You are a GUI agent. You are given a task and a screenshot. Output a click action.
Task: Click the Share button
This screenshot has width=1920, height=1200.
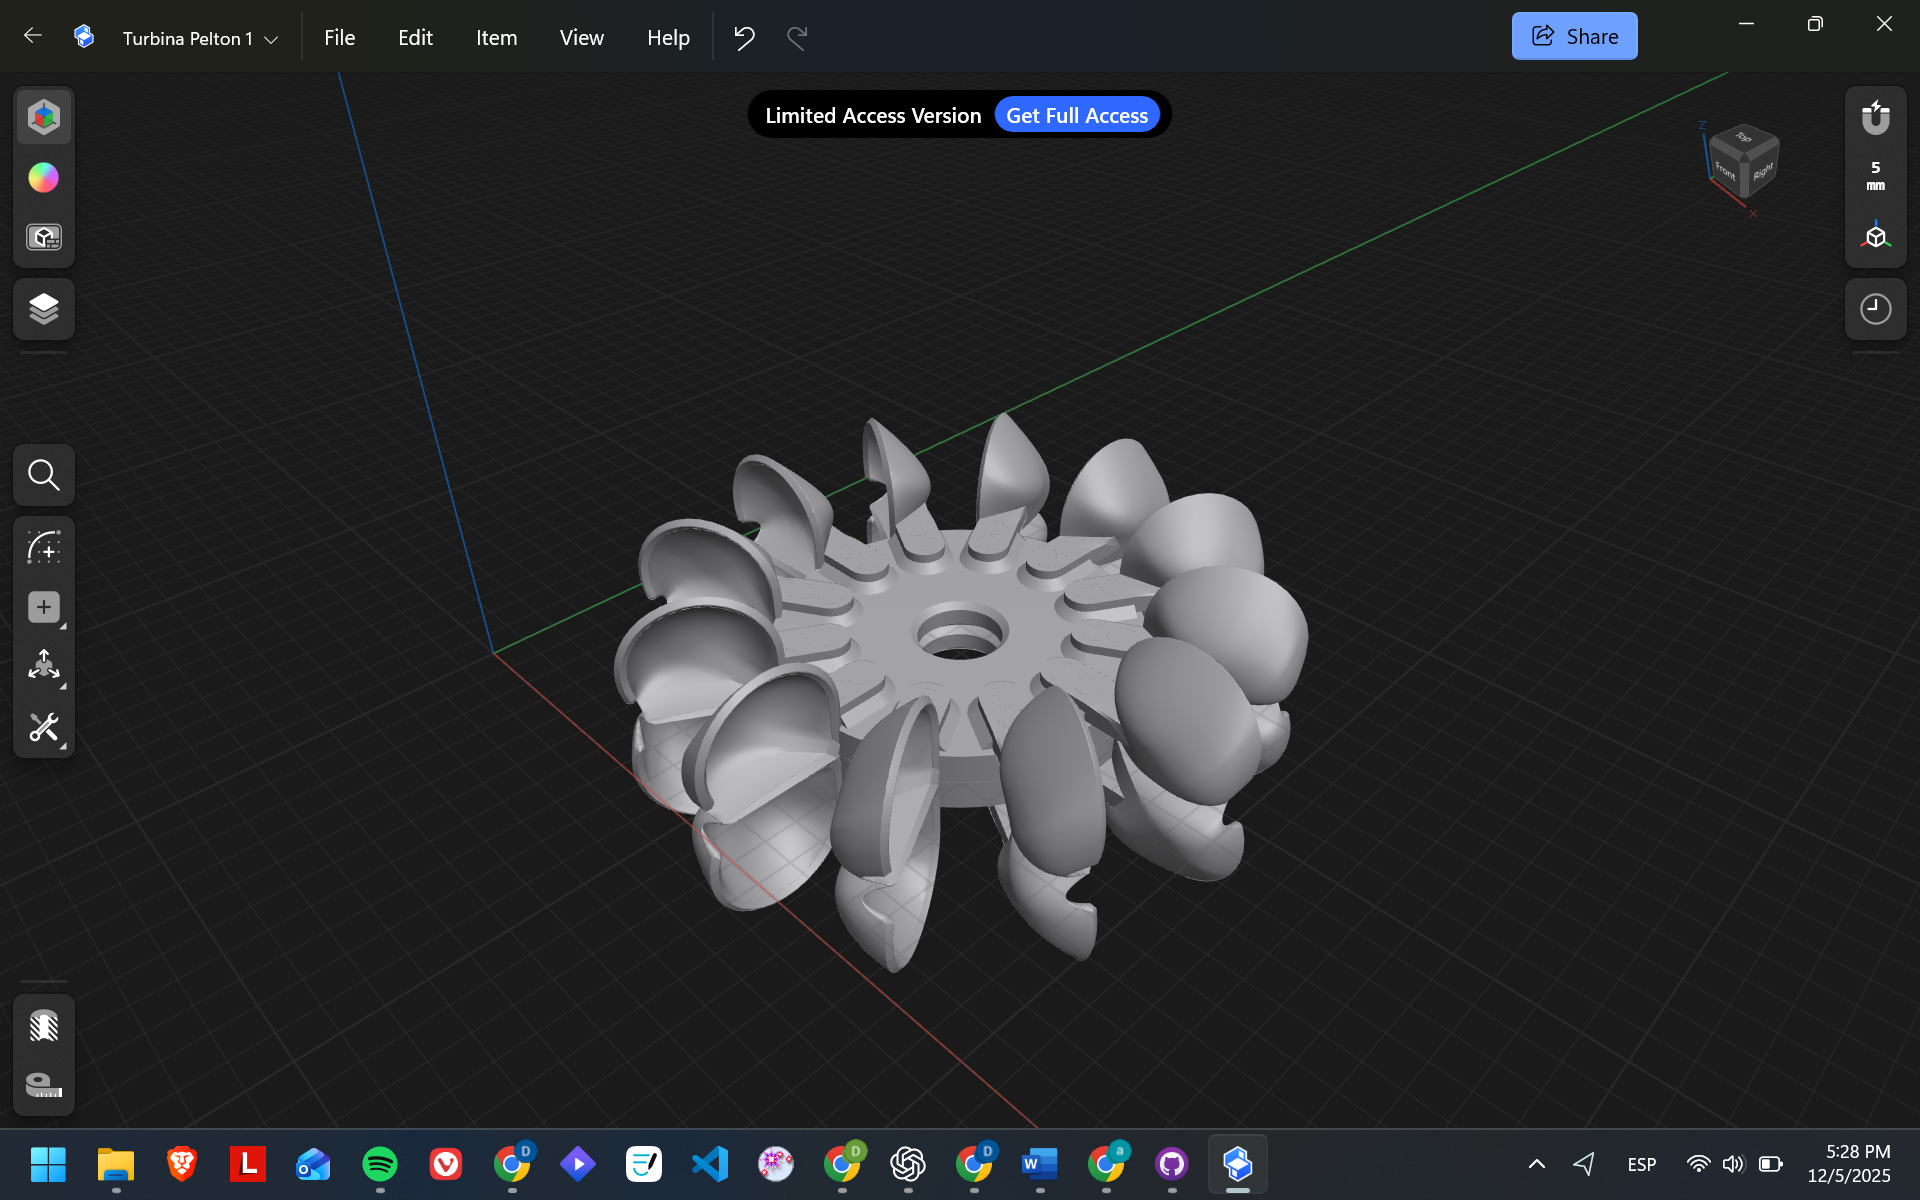pos(1574,36)
